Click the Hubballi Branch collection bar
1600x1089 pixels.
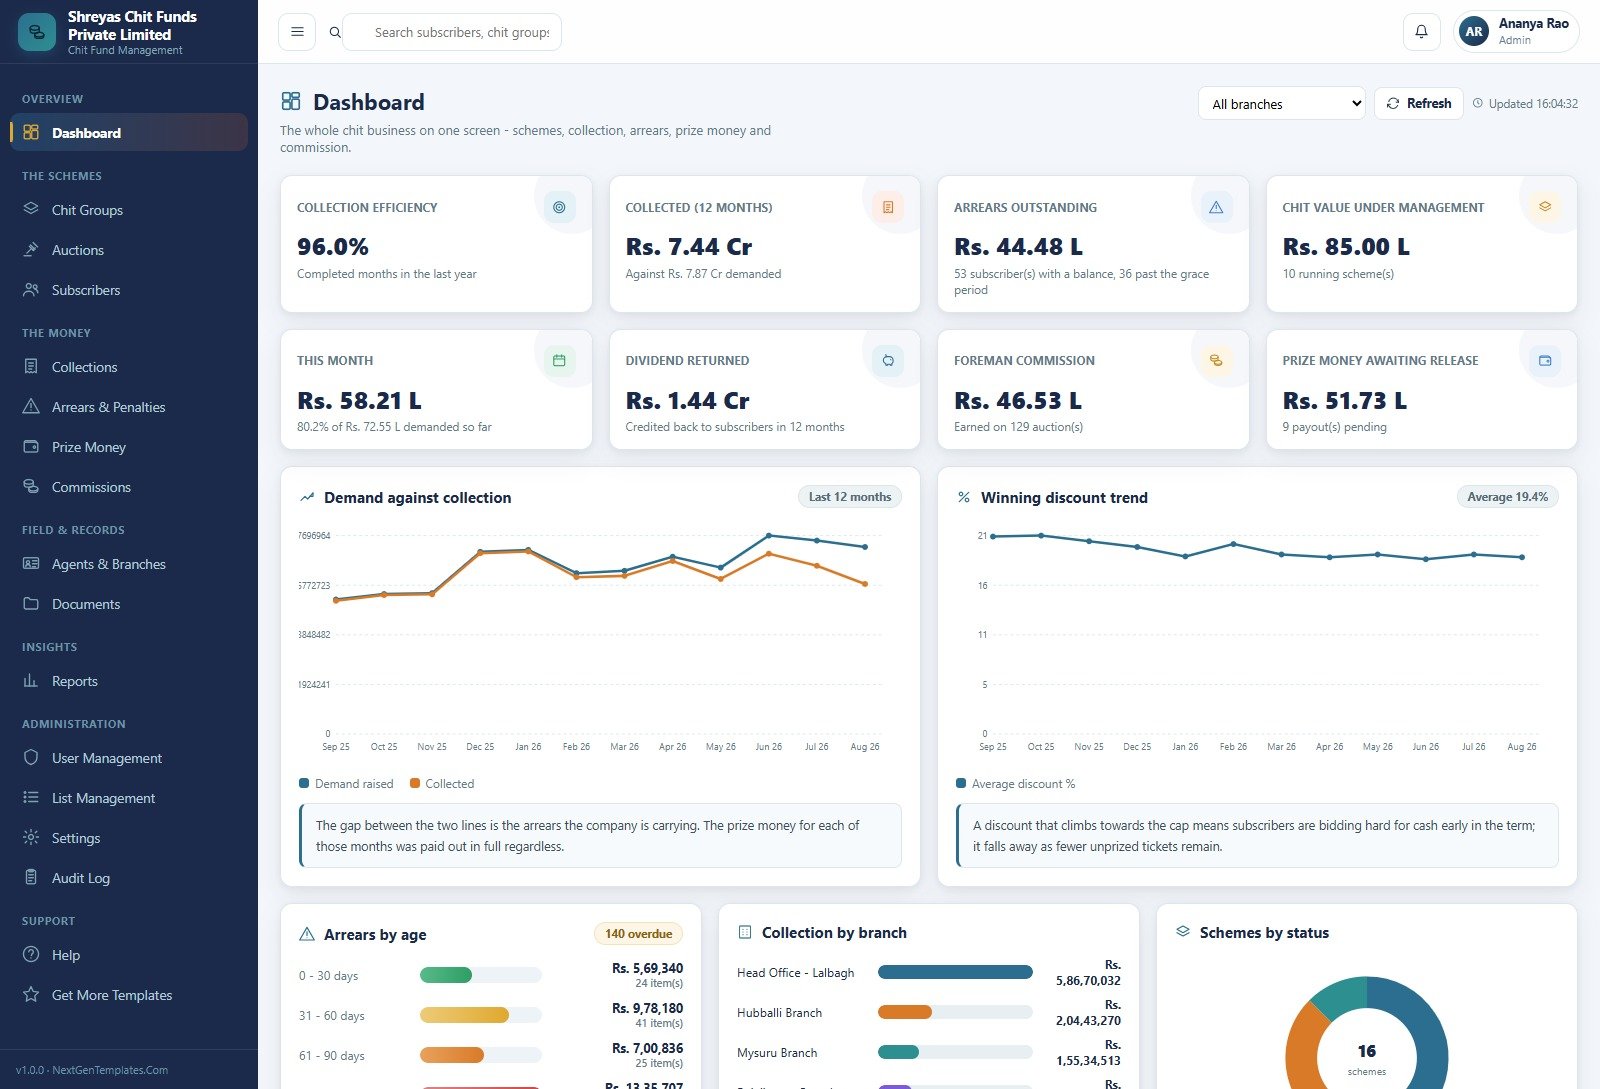955,1012
